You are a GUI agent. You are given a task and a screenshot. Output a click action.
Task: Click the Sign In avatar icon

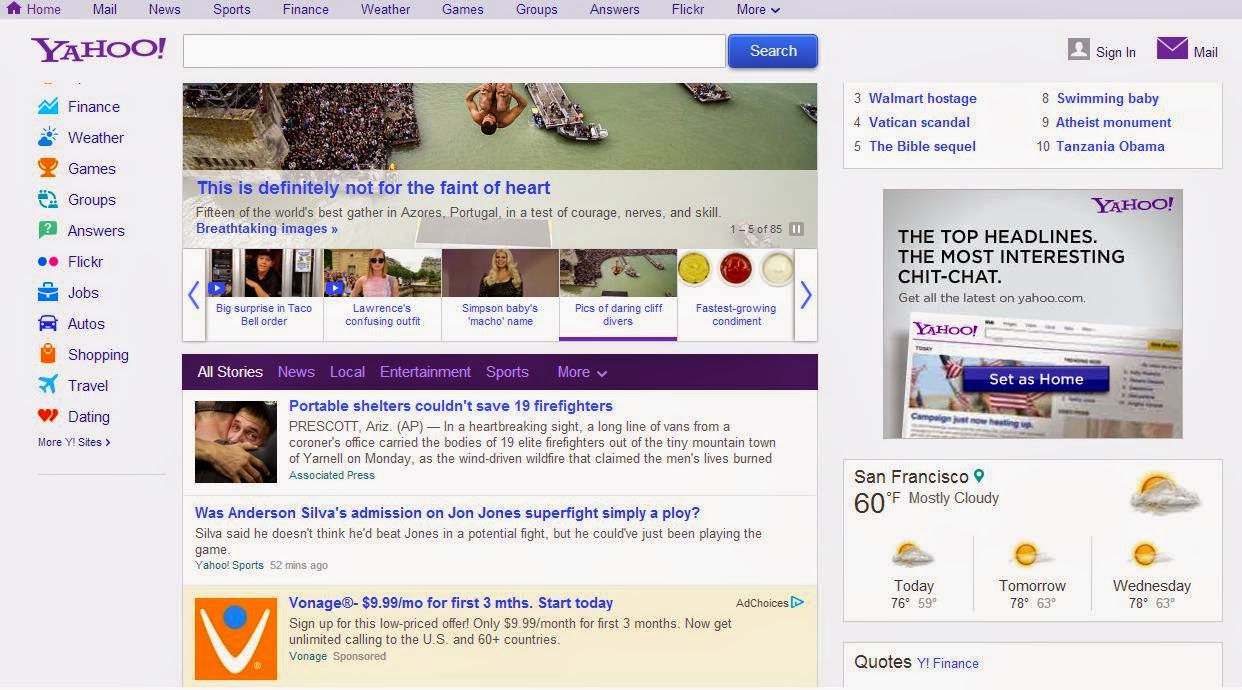pyautogui.click(x=1078, y=49)
